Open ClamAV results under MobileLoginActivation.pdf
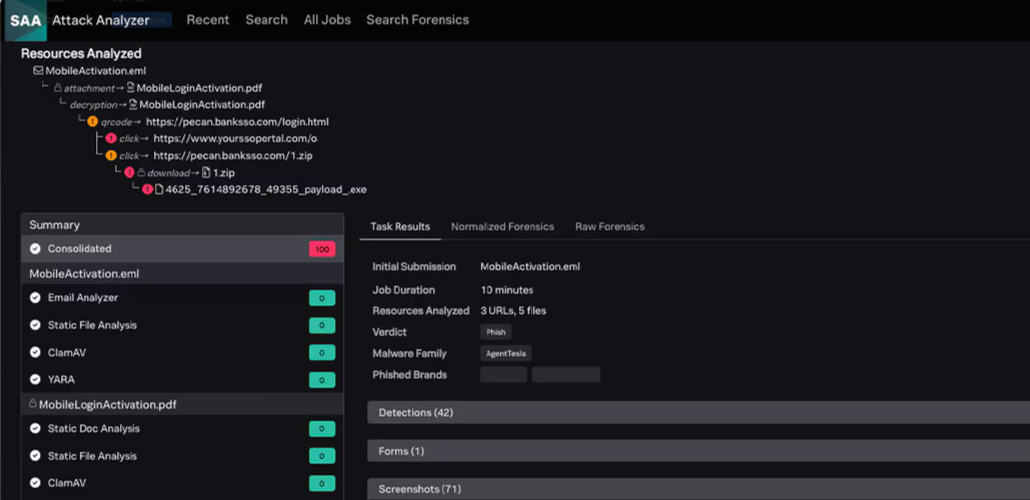The height and width of the screenshot is (500, 1030). 182,483
